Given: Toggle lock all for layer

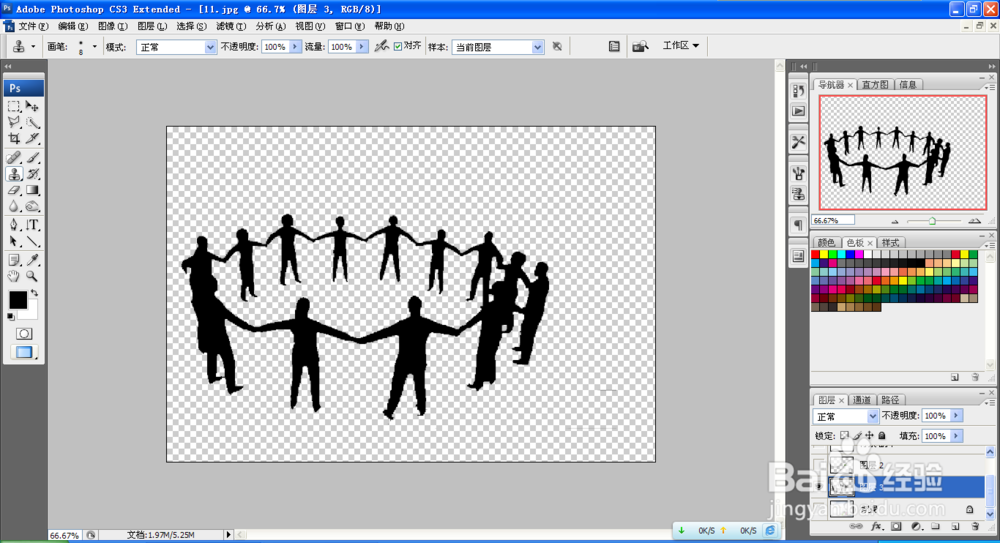Looking at the screenshot, I should (x=882, y=436).
